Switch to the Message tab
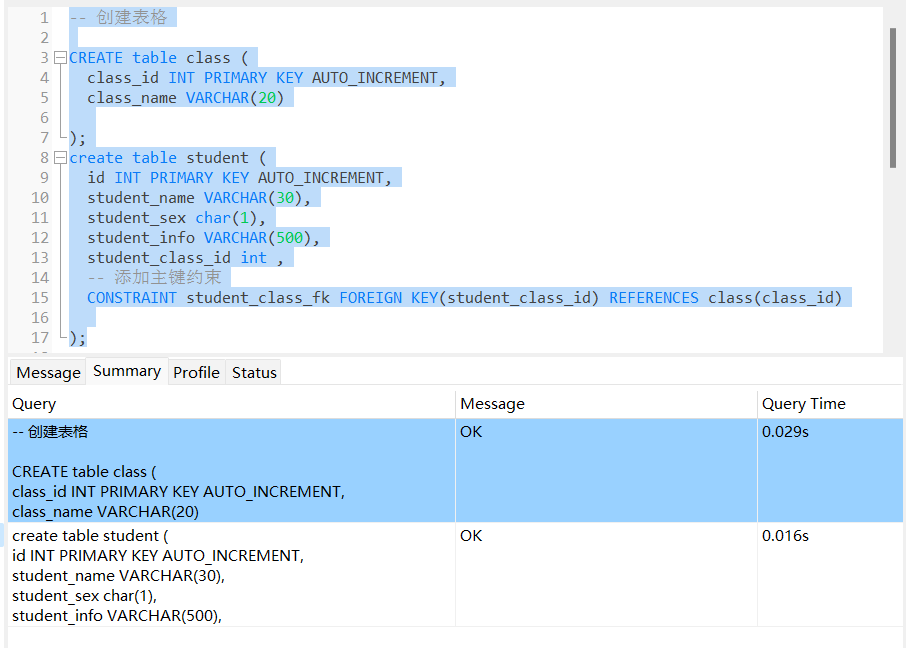 point(48,372)
